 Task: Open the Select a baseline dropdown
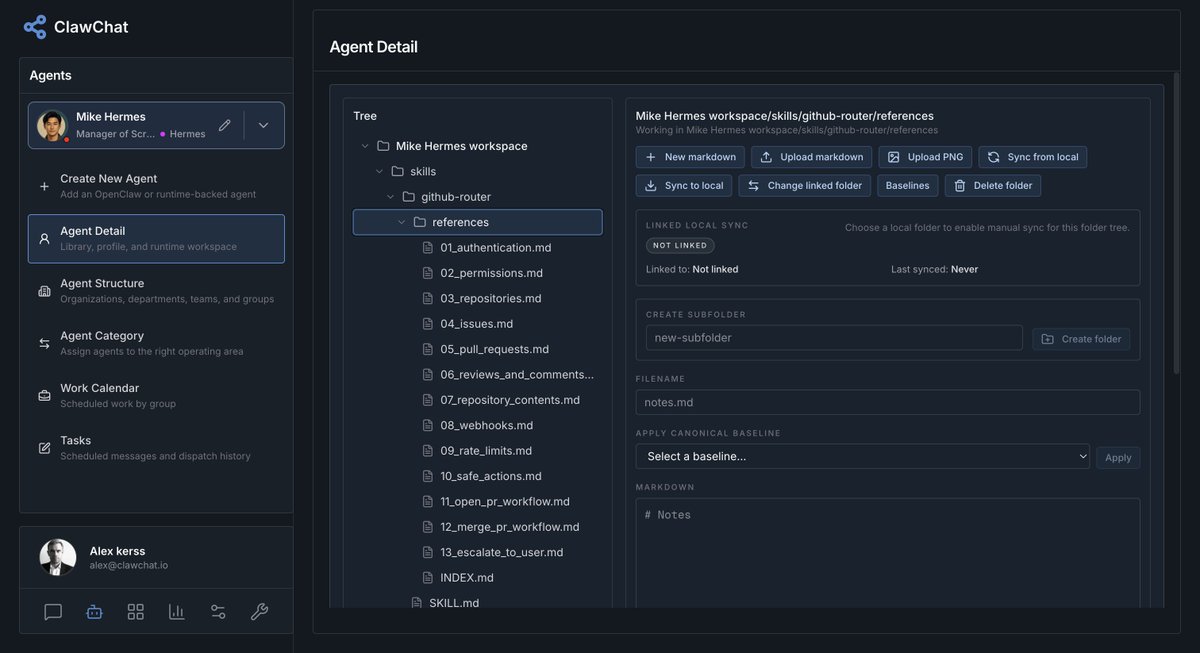click(x=863, y=457)
